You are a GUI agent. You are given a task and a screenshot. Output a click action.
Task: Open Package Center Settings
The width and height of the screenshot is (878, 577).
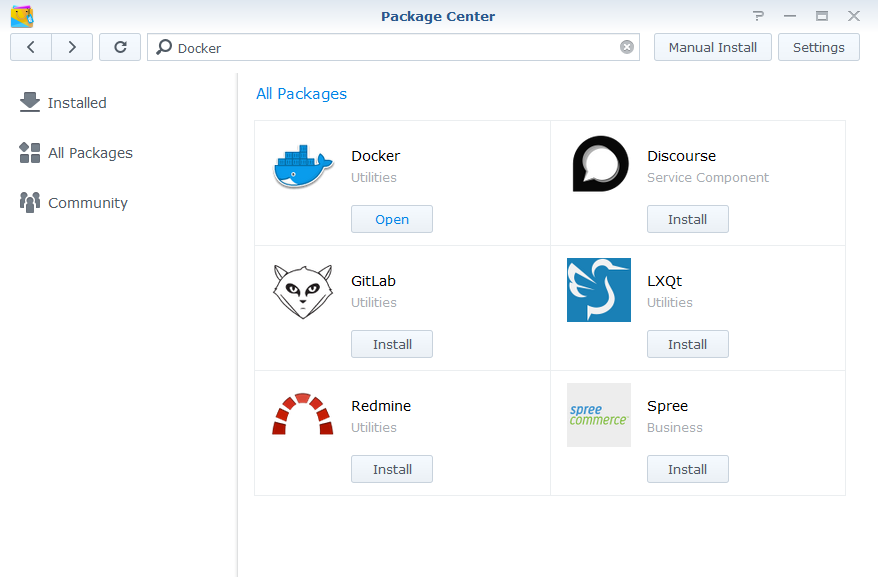[x=818, y=47]
